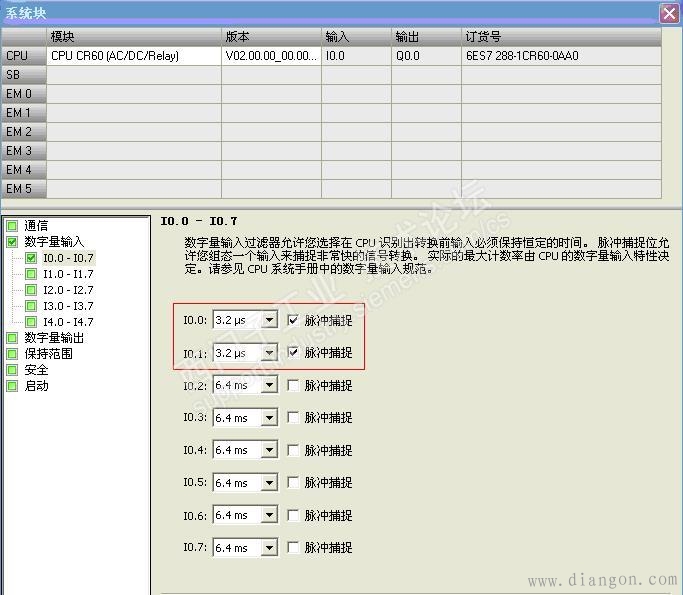Click the 模块 column header
The width and height of the screenshot is (683, 595).
(x=134, y=37)
